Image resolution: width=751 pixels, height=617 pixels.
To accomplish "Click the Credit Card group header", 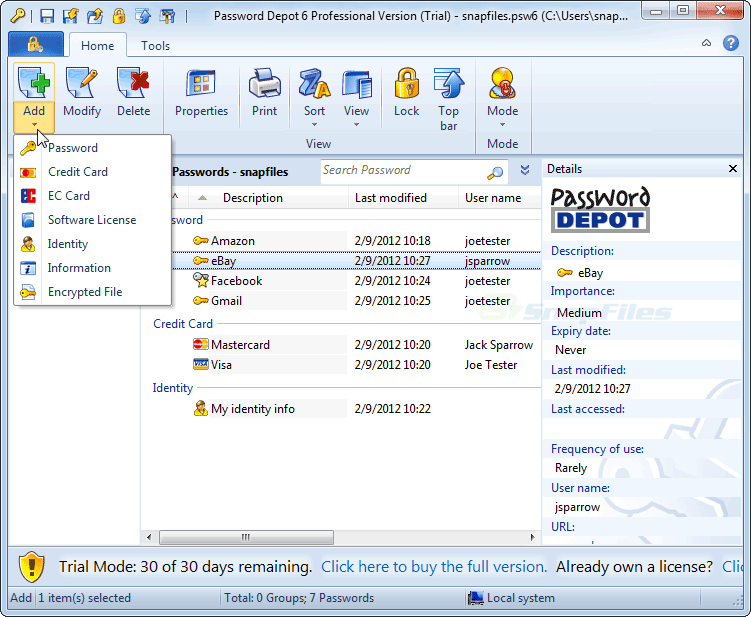I will point(182,324).
